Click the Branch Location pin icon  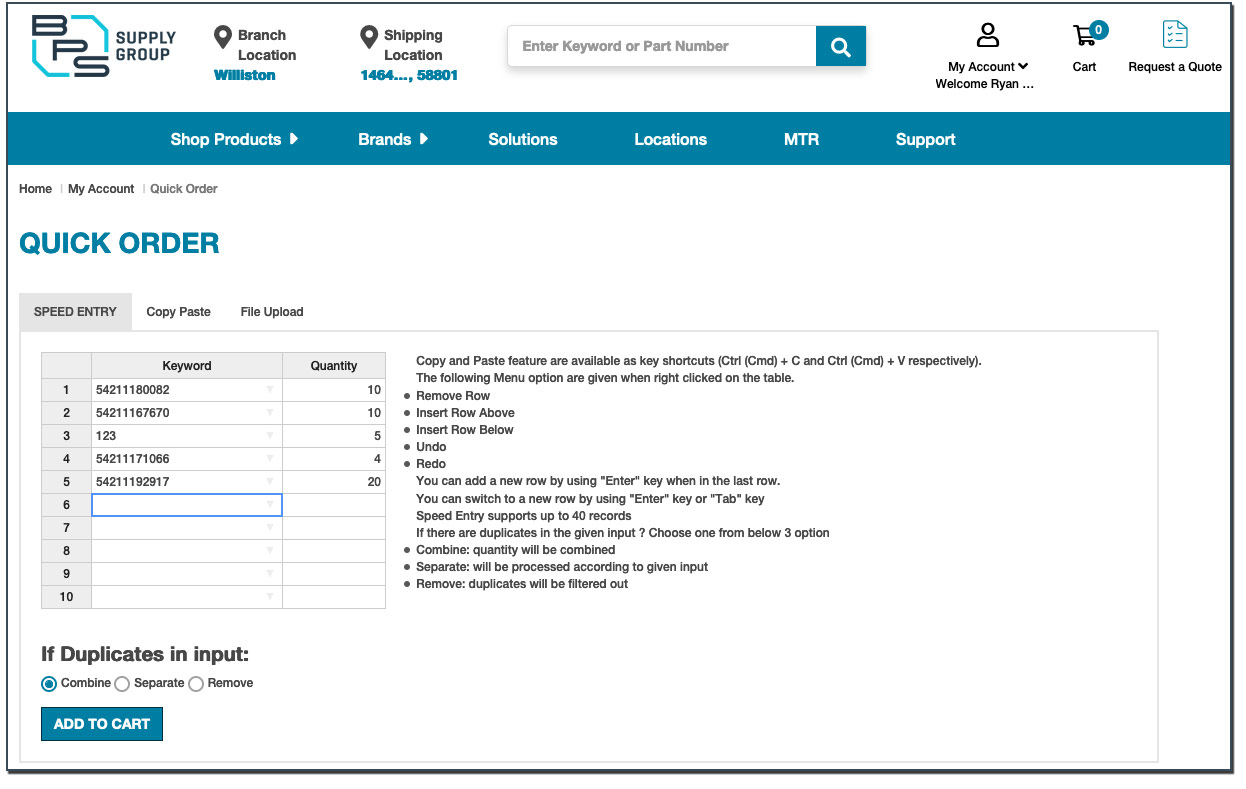(223, 38)
